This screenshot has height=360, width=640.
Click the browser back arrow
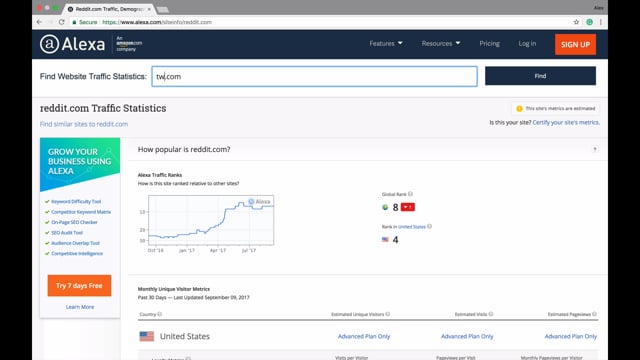[39, 22]
